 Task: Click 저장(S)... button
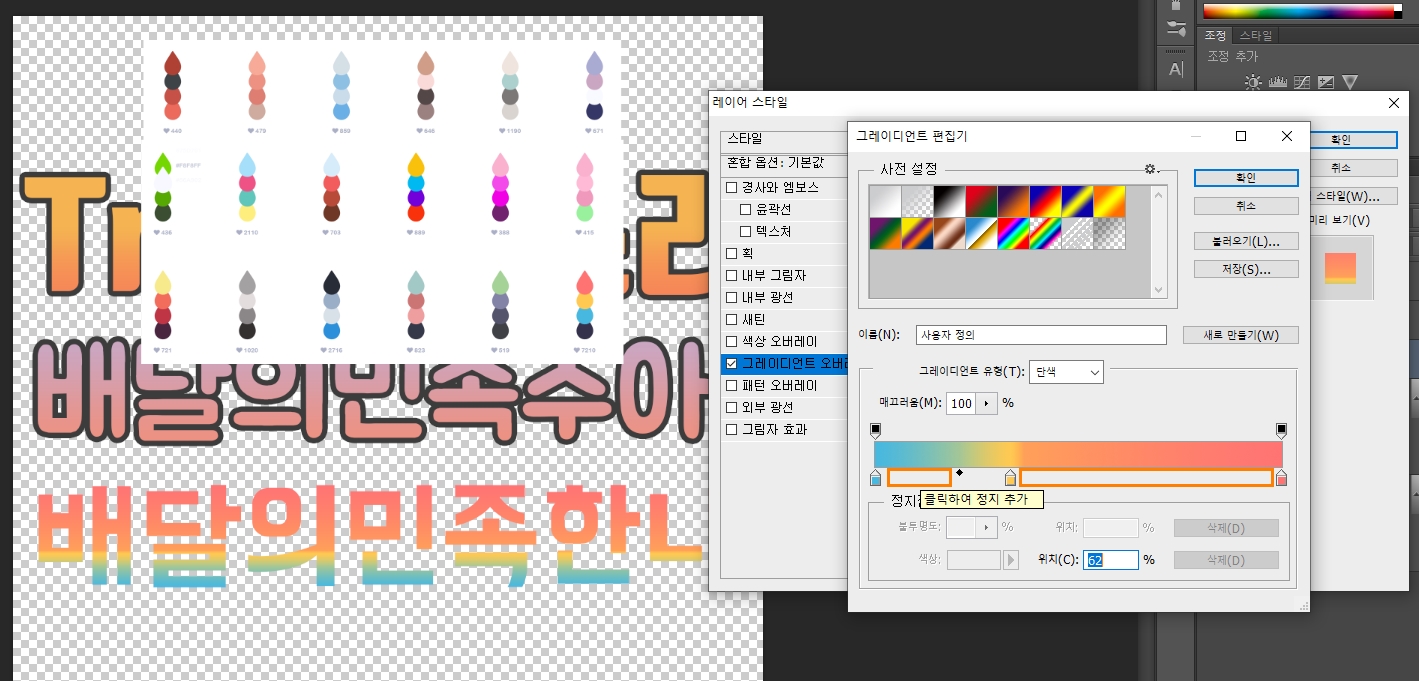[1246, 269]
